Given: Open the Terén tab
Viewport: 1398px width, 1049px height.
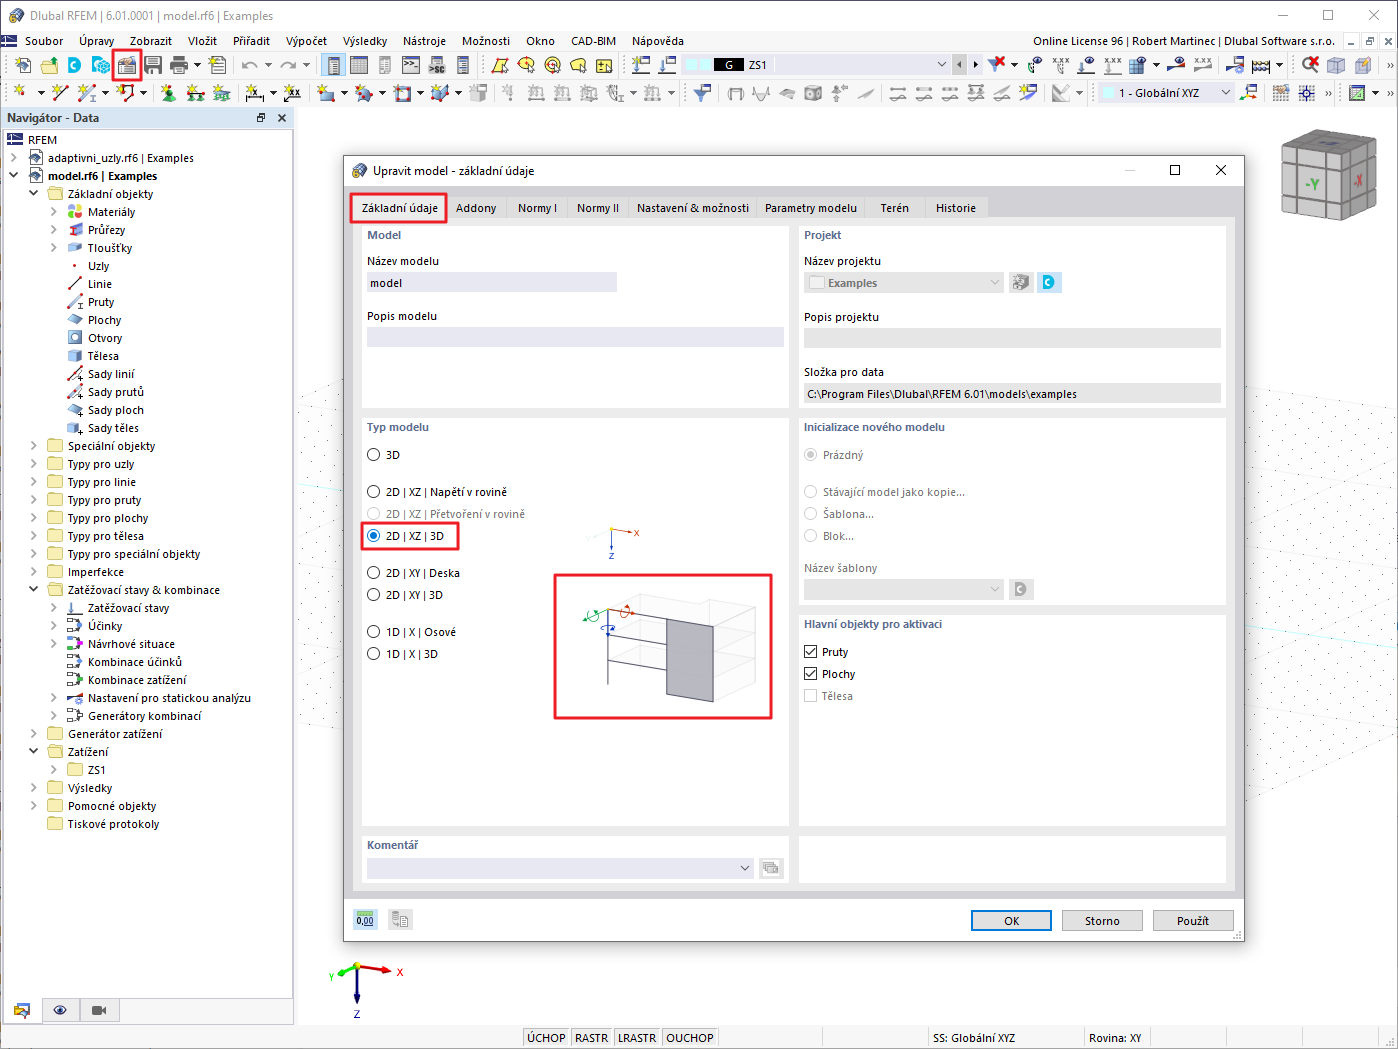Looking at the screenshot, I should (x=895, y=208).
